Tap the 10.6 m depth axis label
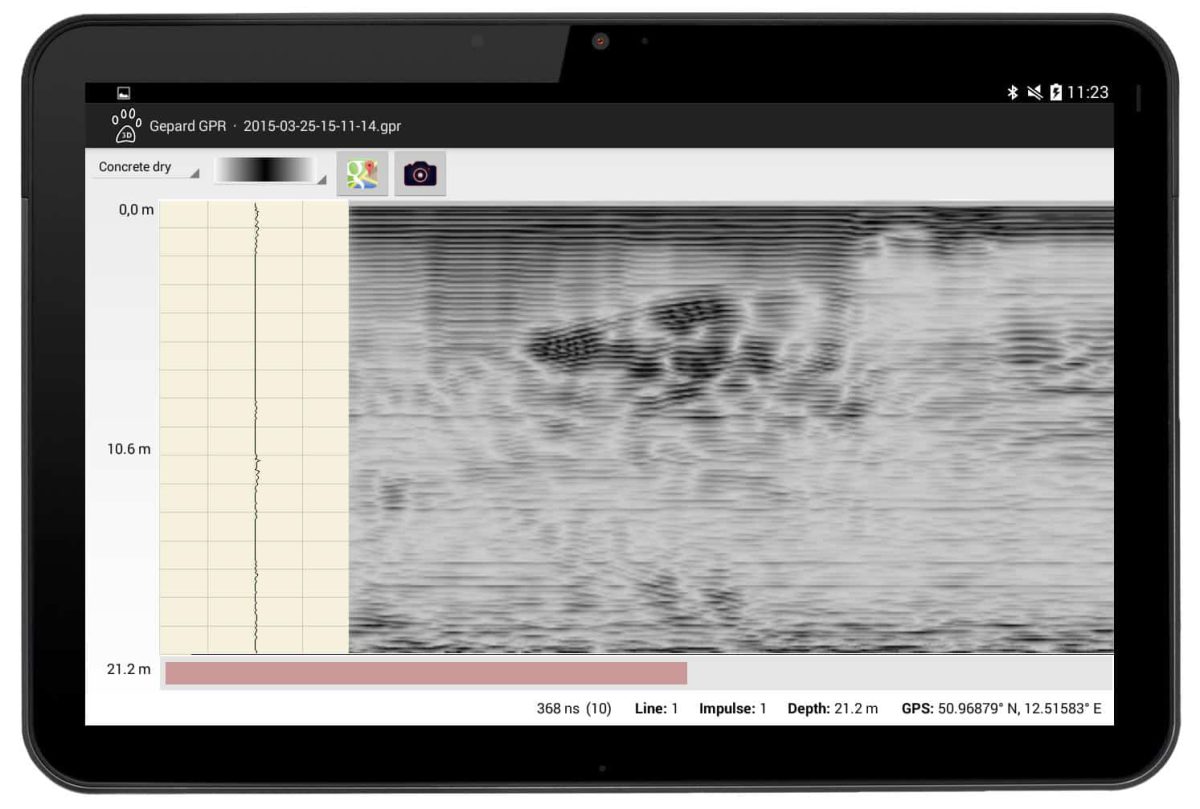 click(x=129, y=449)
